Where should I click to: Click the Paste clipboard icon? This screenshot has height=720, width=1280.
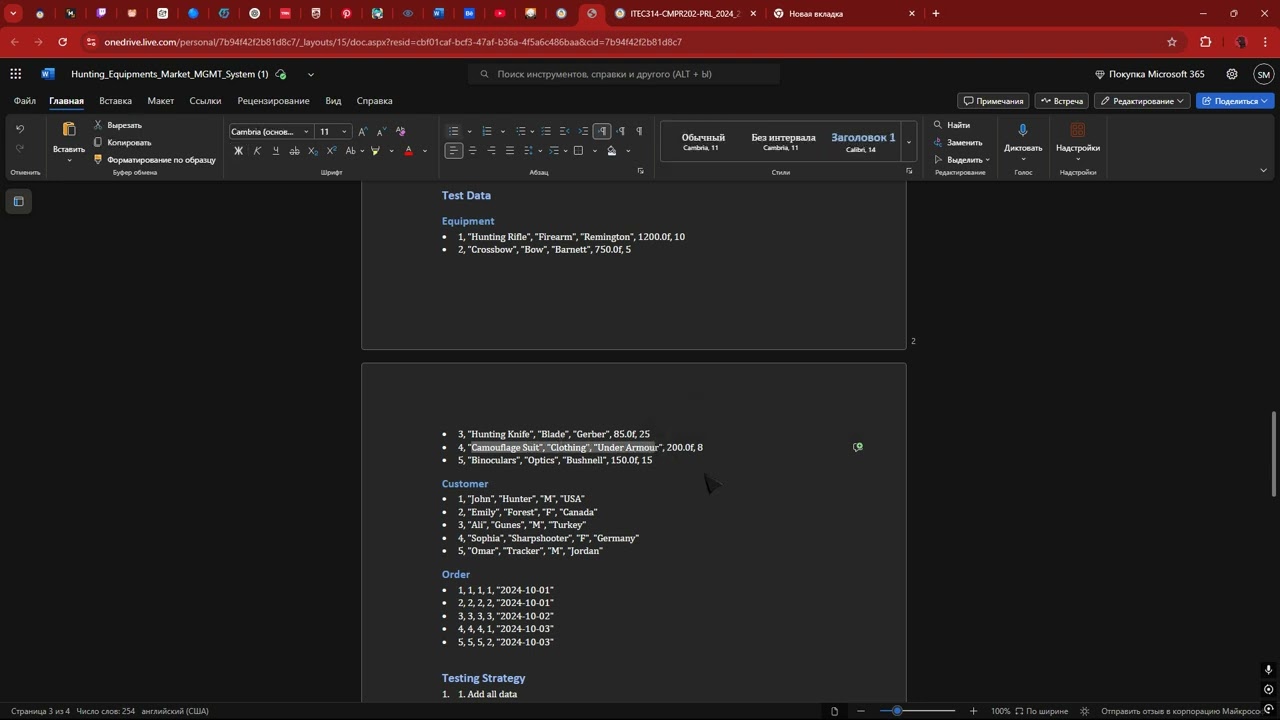click(x=69, y=130)
